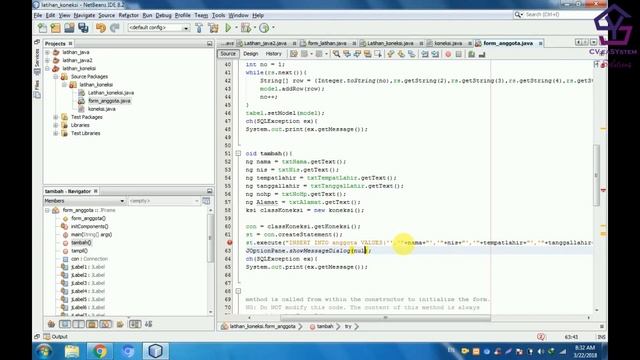Click the red error marker on line 62
Screen dimensions: 640x360
(x=230, y=242)
